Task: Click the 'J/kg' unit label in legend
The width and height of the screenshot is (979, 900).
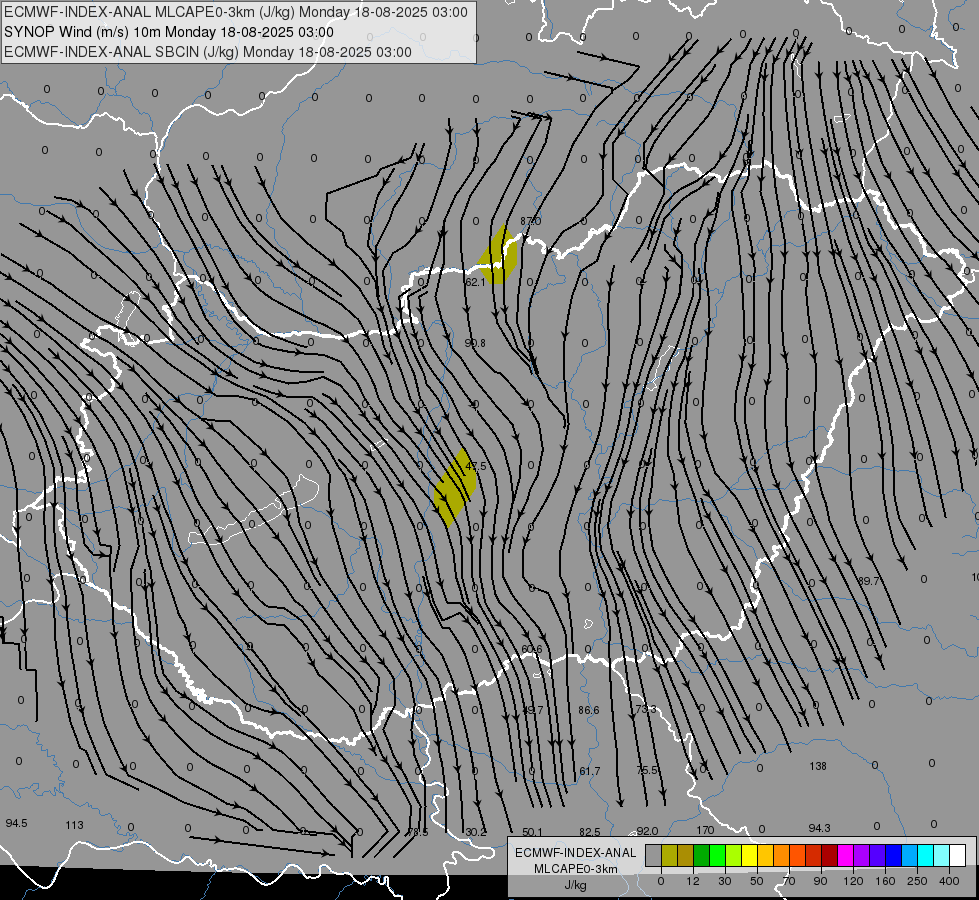Action: (x=576, y=885)
